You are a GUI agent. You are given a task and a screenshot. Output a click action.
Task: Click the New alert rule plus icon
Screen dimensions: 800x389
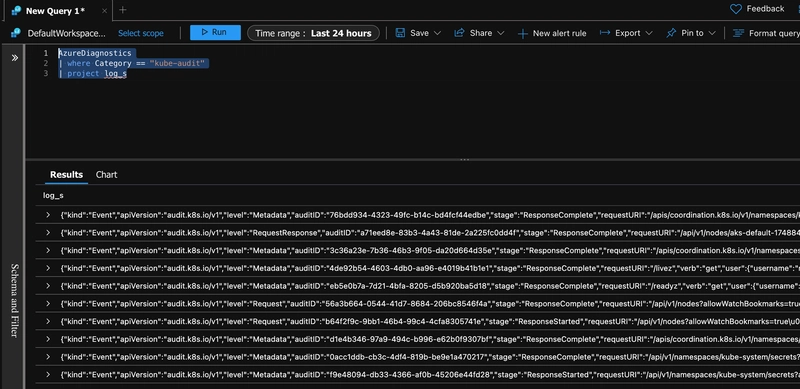pos(522,34)
